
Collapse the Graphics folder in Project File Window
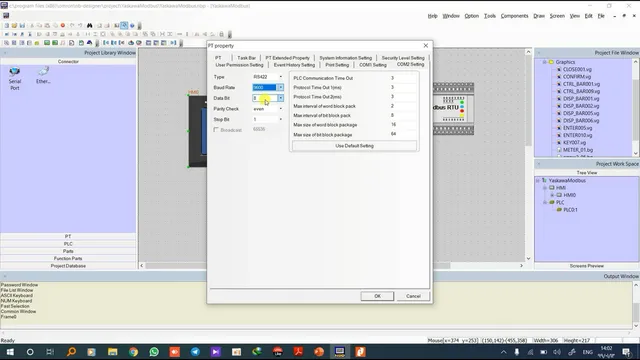tap(544, 62)
